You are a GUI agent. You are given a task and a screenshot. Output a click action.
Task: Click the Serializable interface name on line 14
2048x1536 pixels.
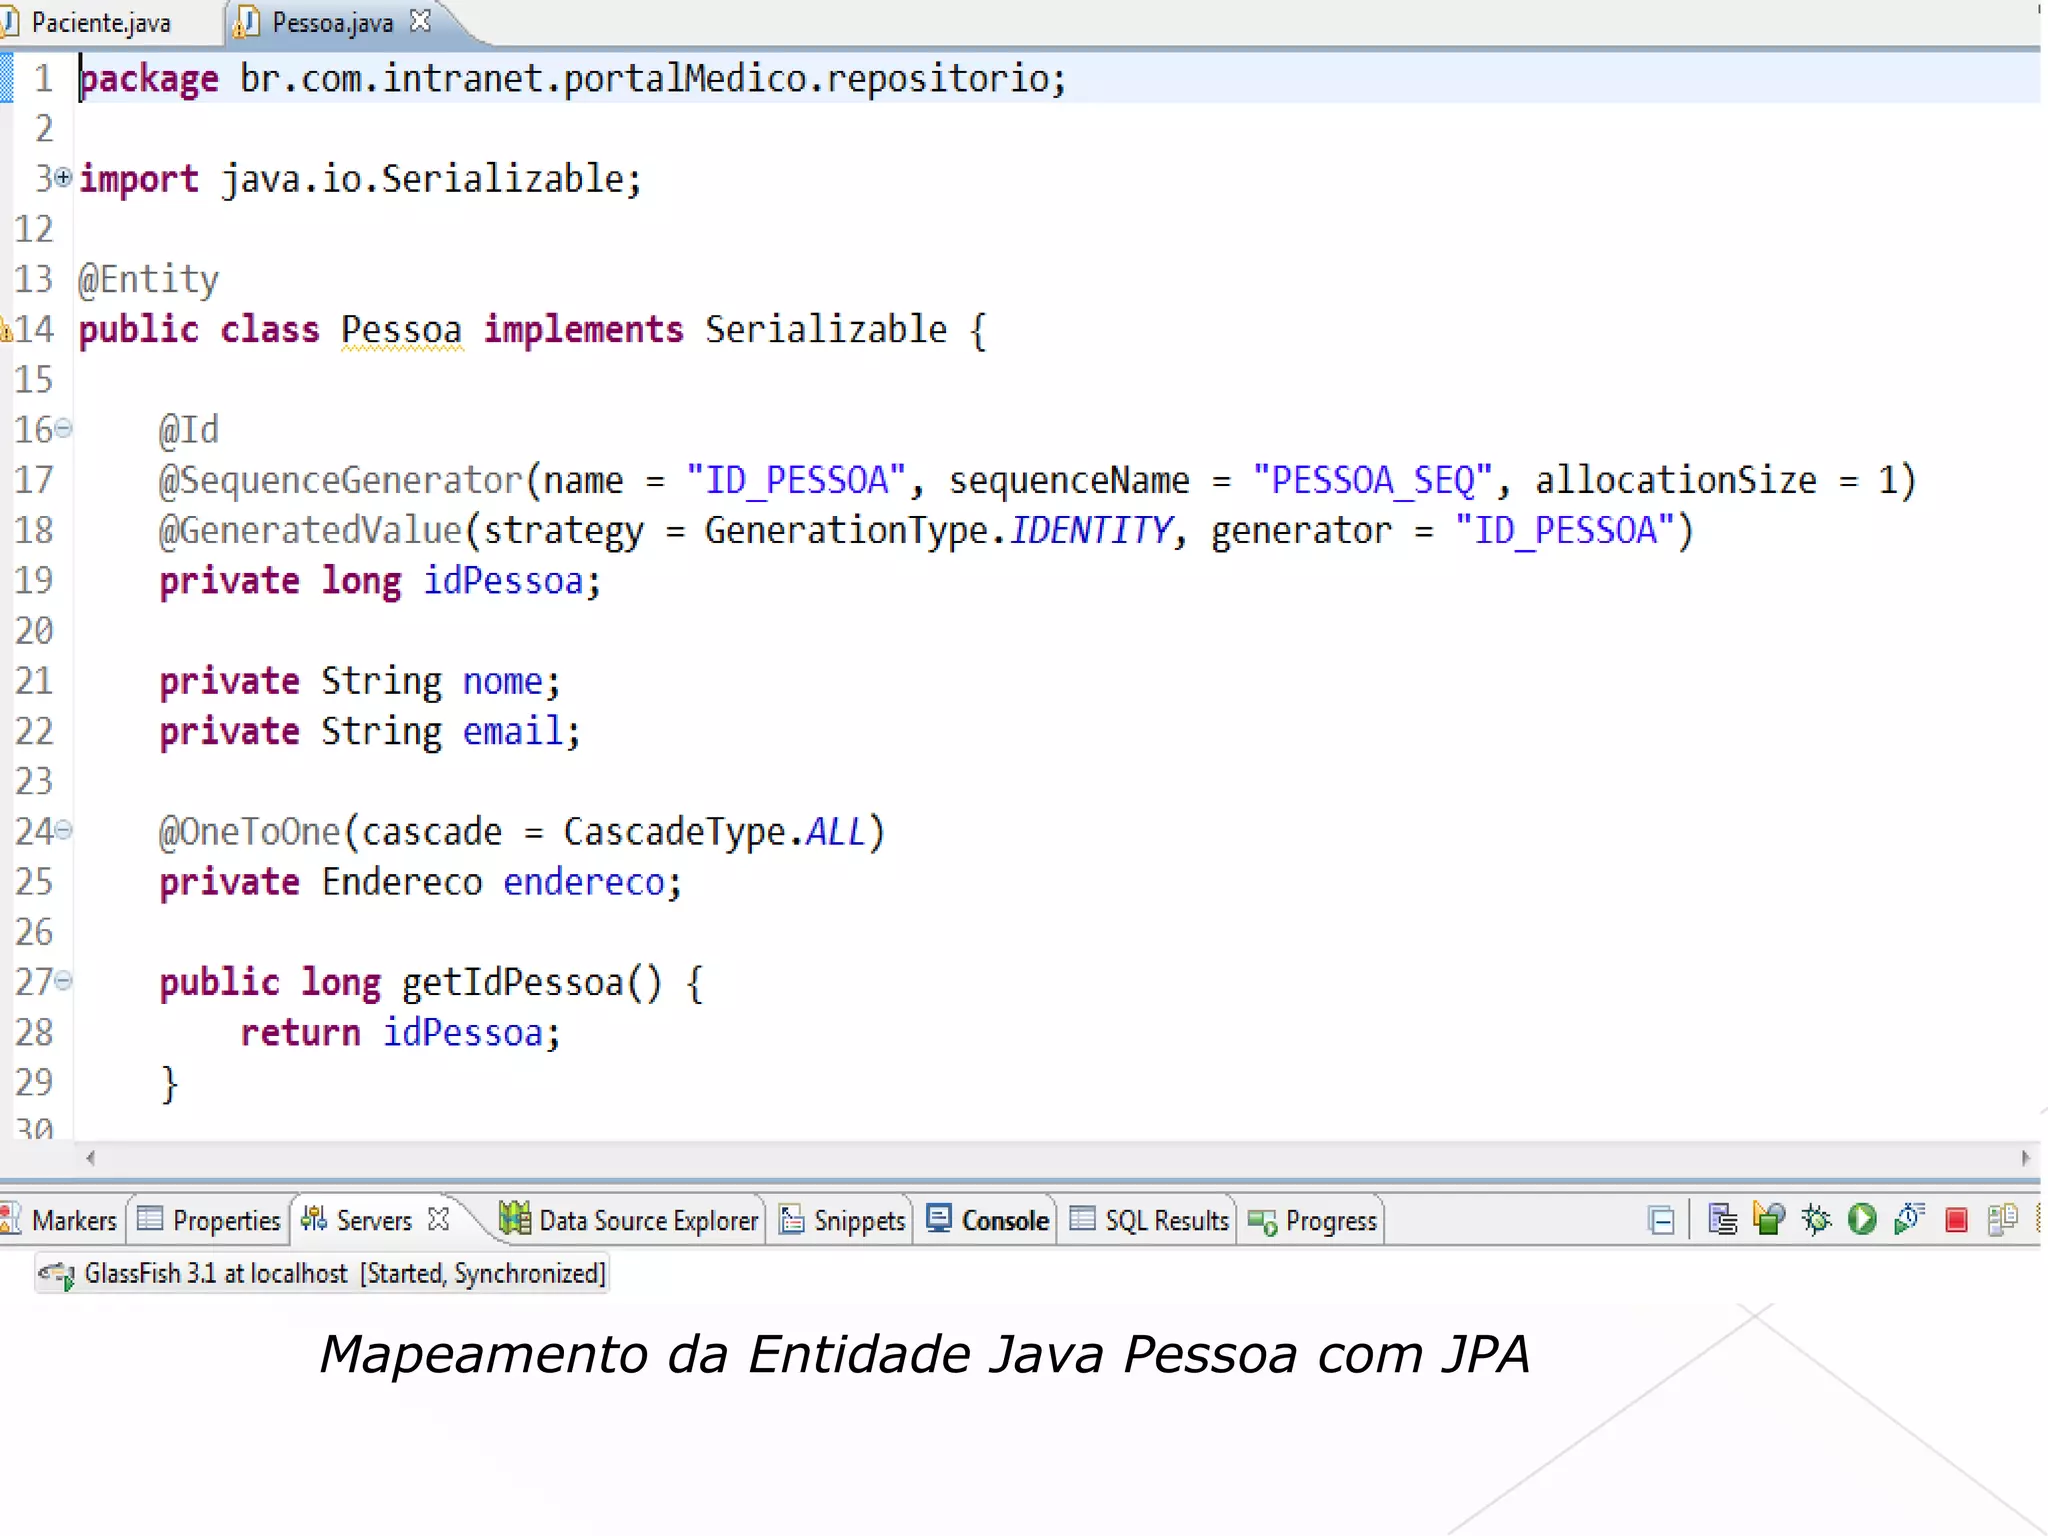[826, 329]
